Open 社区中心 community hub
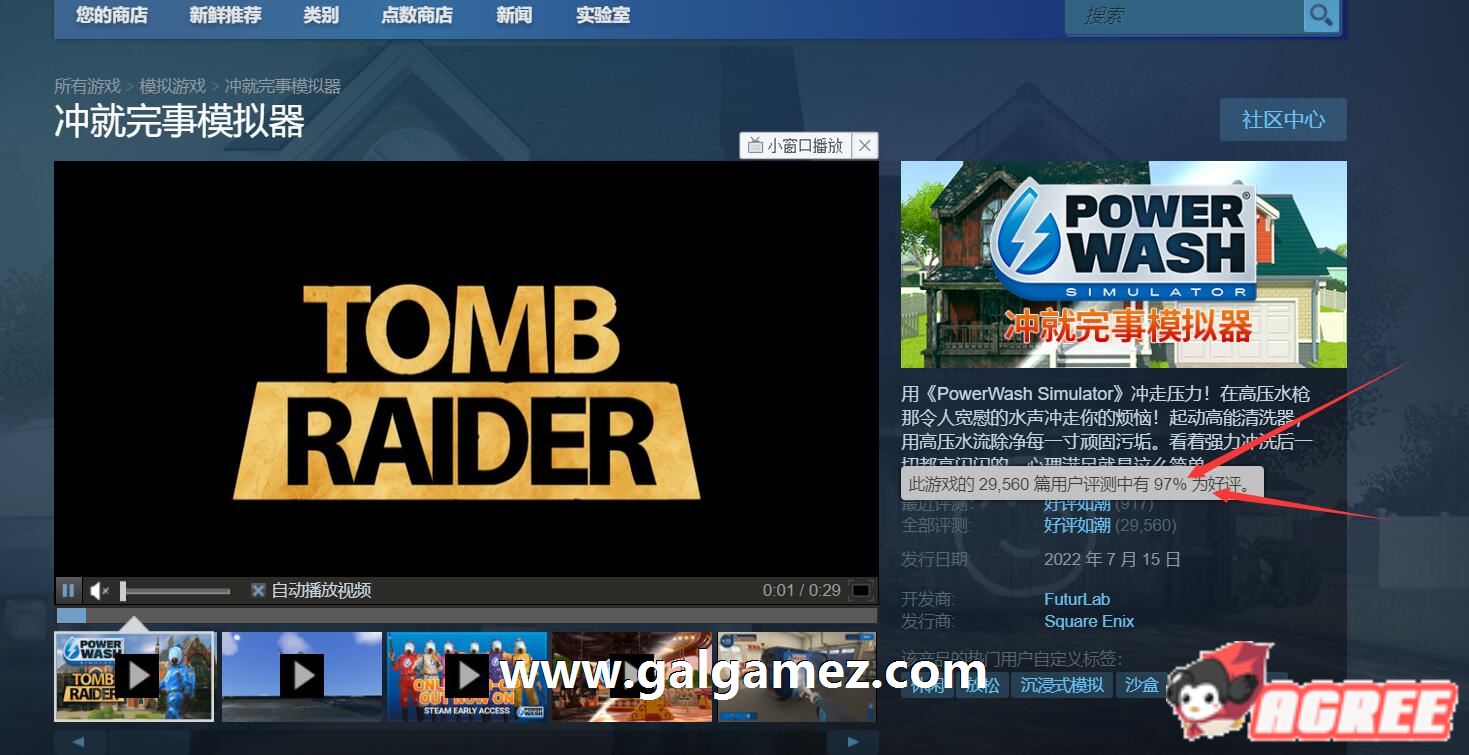Image resolution: width=1469 pixels, height=755 pixels. pyautogui.click(x=1283, y=119)
